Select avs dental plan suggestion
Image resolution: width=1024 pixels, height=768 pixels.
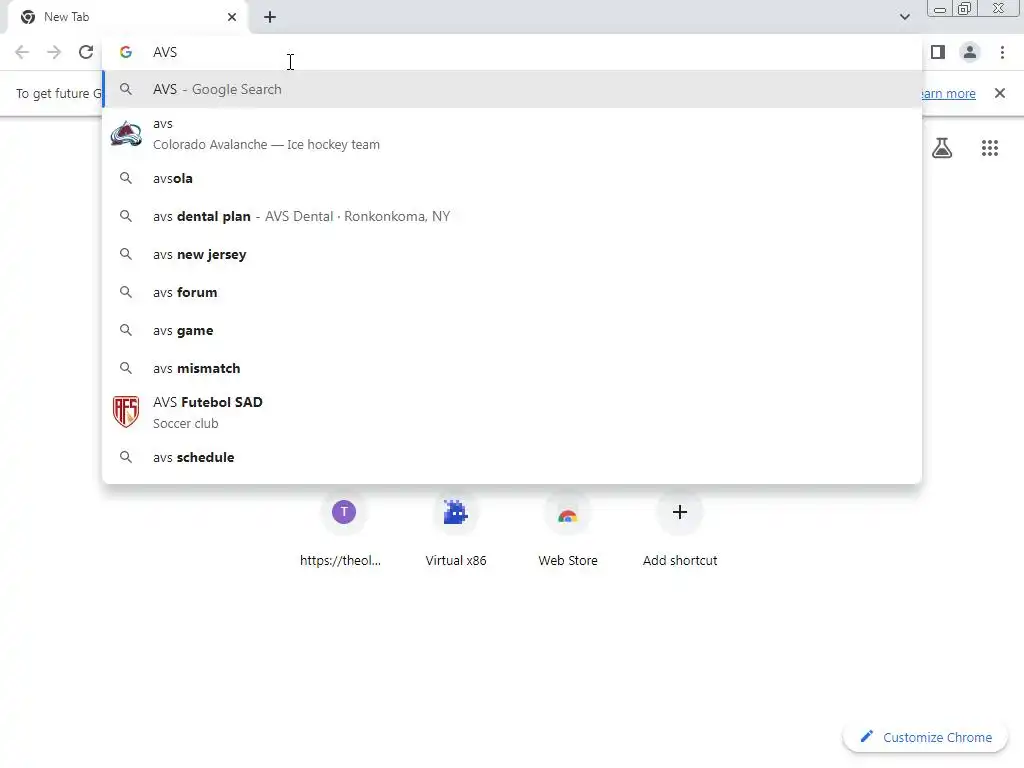pos(512,216)
